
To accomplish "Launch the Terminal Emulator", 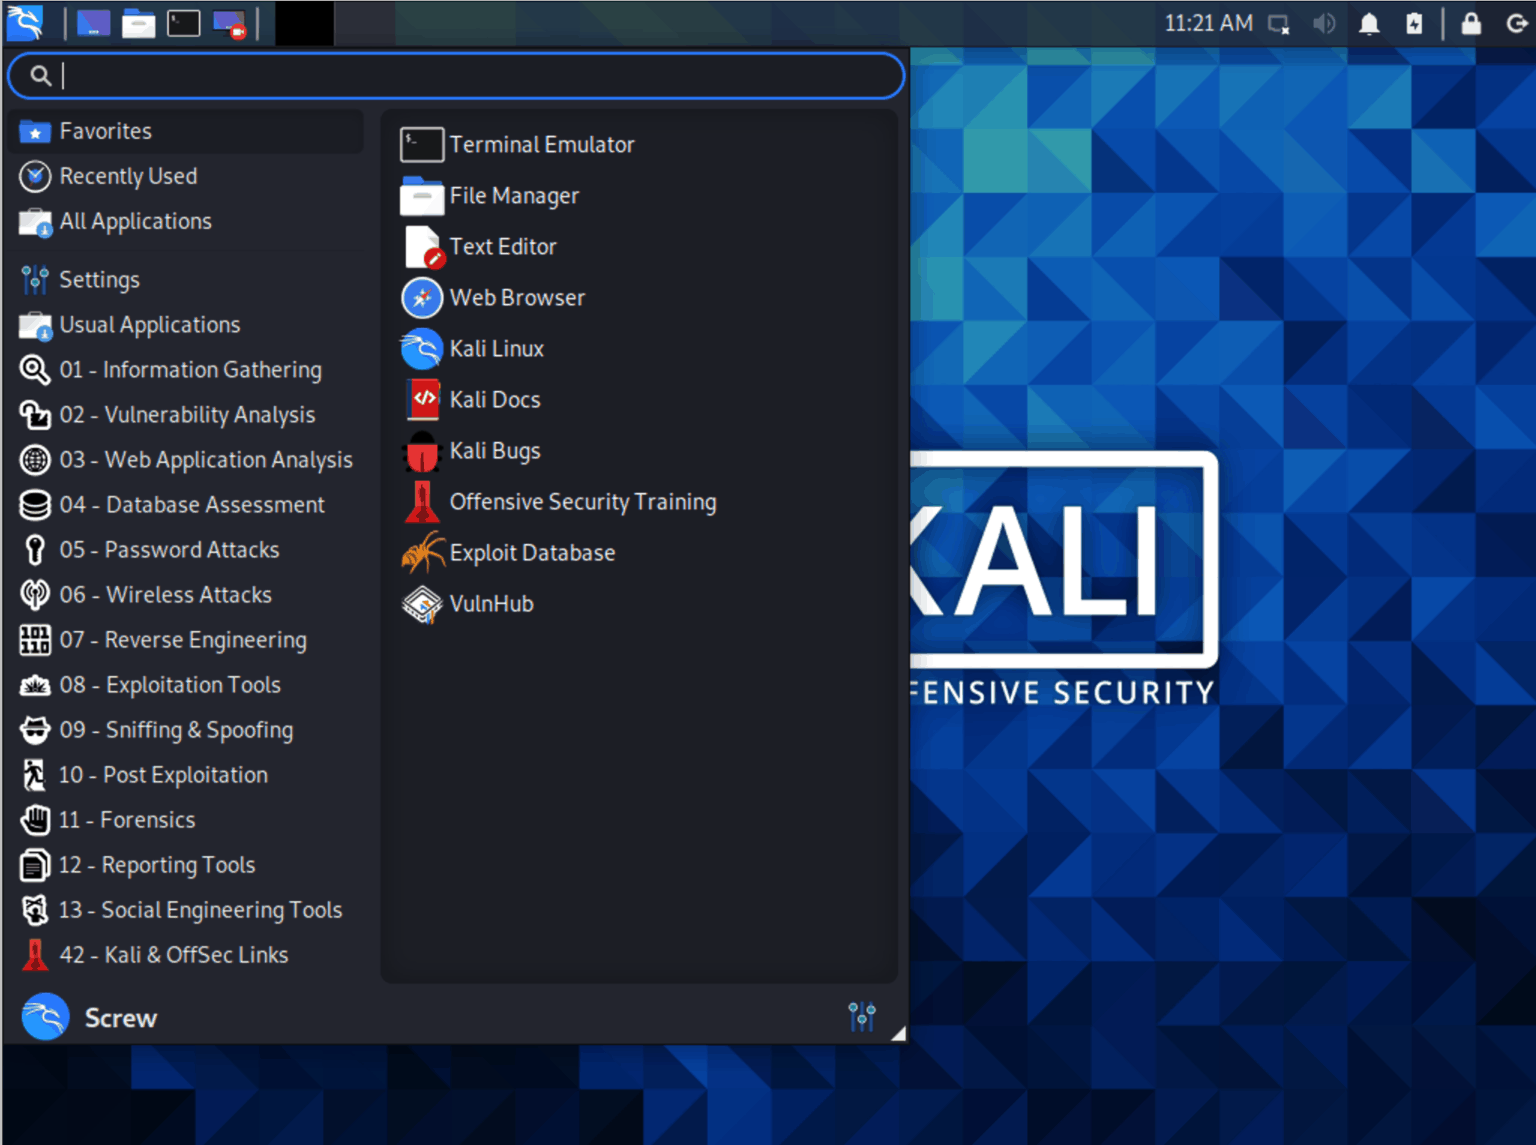I will coord(541,144).
